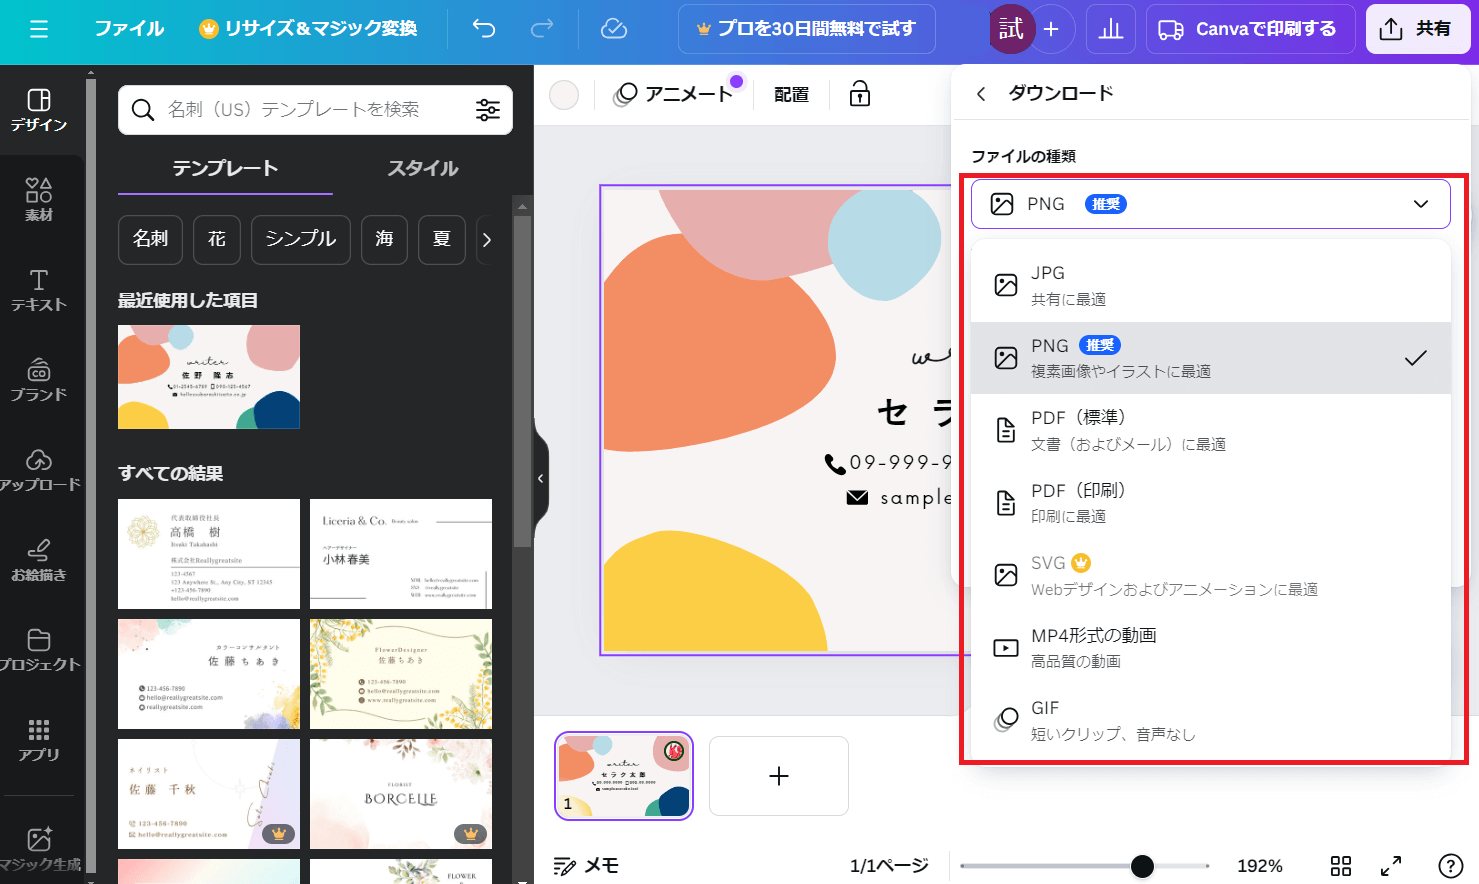Toggle the lock icon
Image resolution: width=1479 pixels, height=884 pixels.
coord(860,94)
